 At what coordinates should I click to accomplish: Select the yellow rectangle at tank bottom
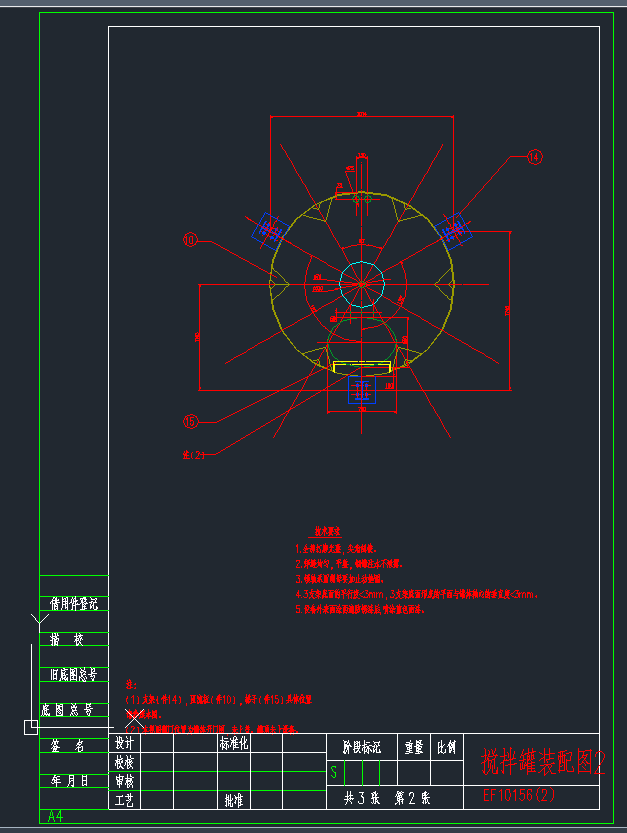pos(362,367)
